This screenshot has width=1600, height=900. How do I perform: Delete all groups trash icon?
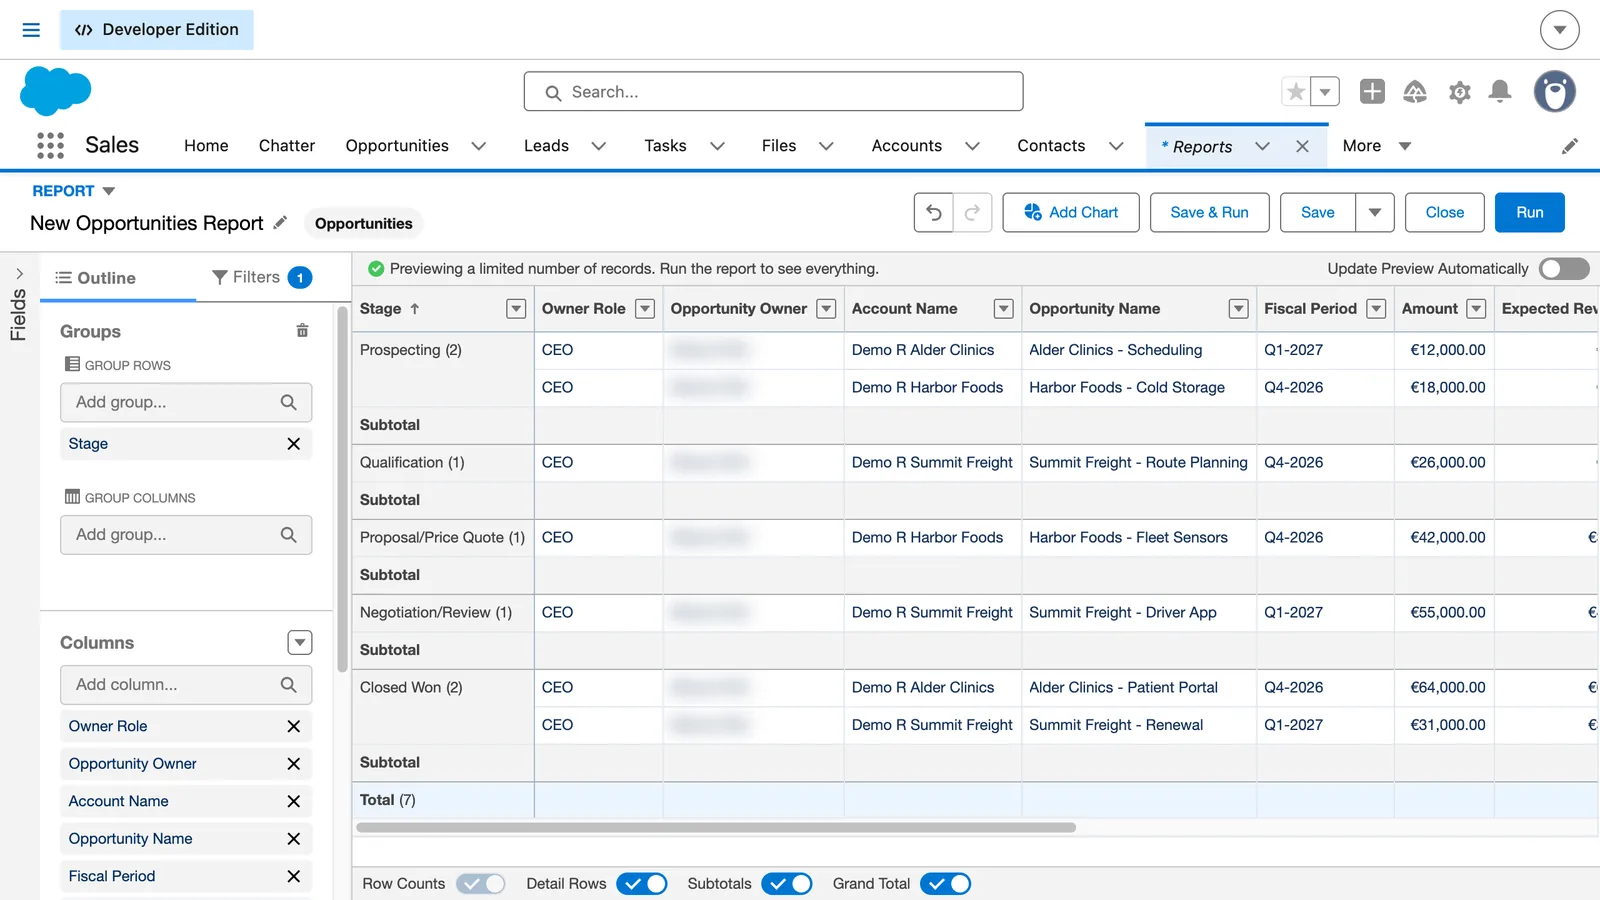[302, 331]
